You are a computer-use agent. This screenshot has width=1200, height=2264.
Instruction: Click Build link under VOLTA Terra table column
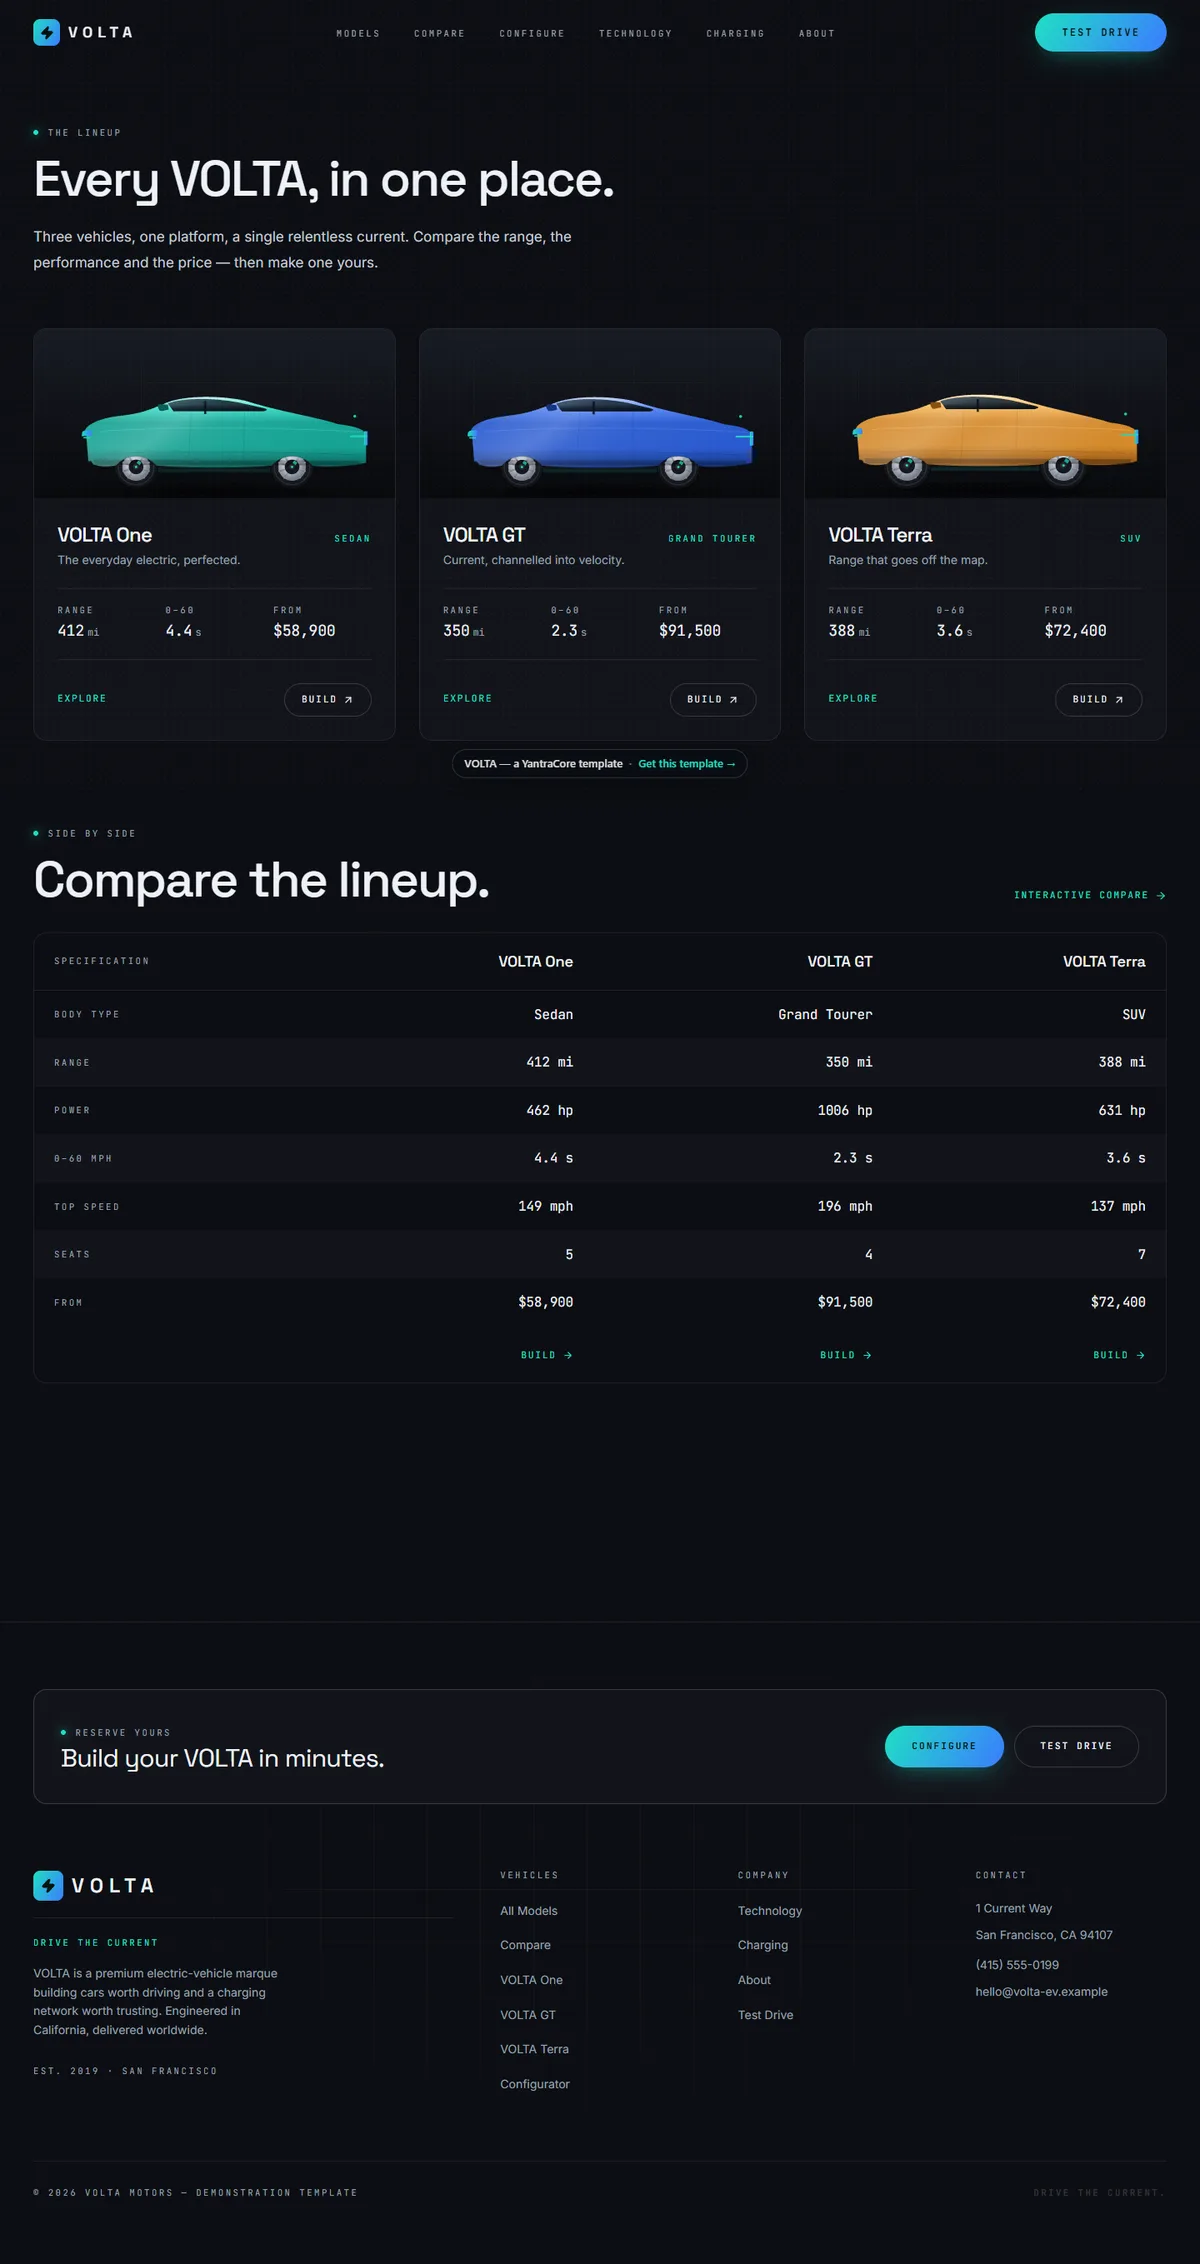[1119, 1355]
